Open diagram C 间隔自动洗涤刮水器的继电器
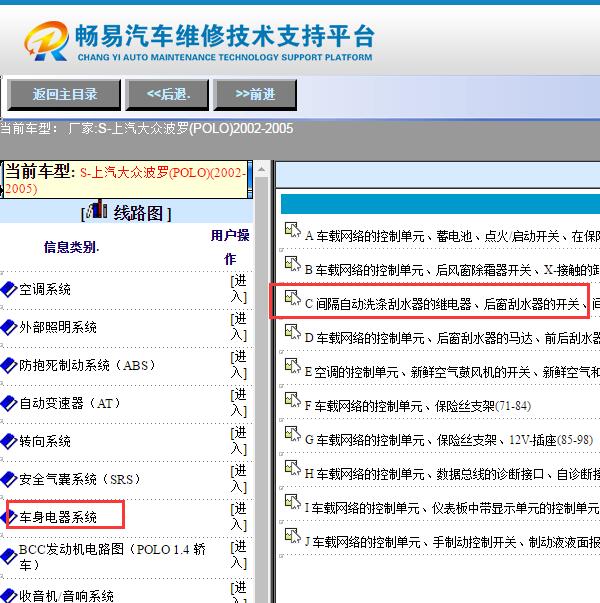The height and width of the screenshot is (603, 600). pos(452,304)
